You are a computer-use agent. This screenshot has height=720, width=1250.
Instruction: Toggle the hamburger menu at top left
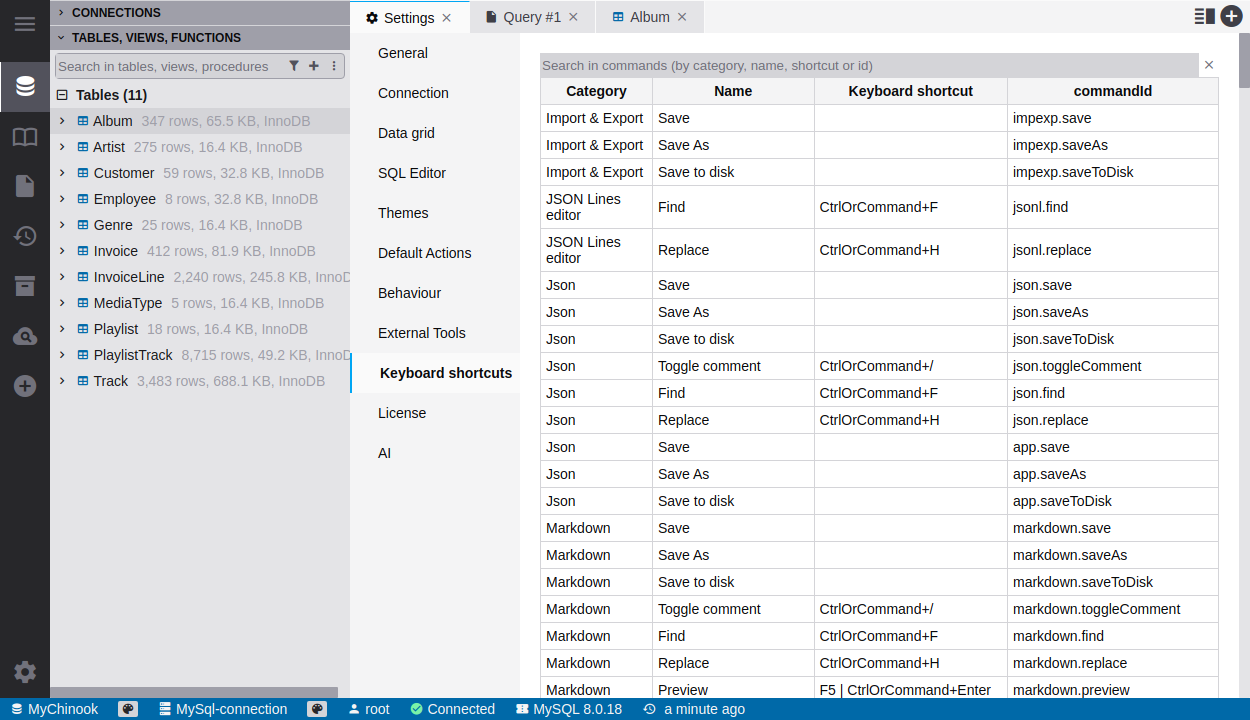(25, 24)
